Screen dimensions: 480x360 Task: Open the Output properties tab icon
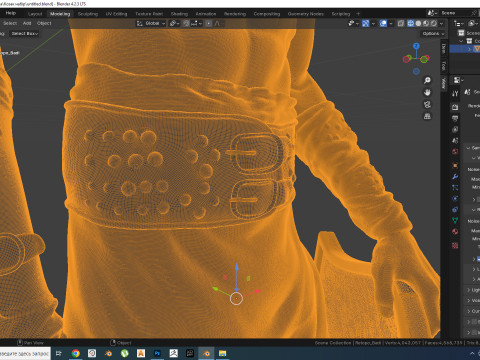(455, 118)
